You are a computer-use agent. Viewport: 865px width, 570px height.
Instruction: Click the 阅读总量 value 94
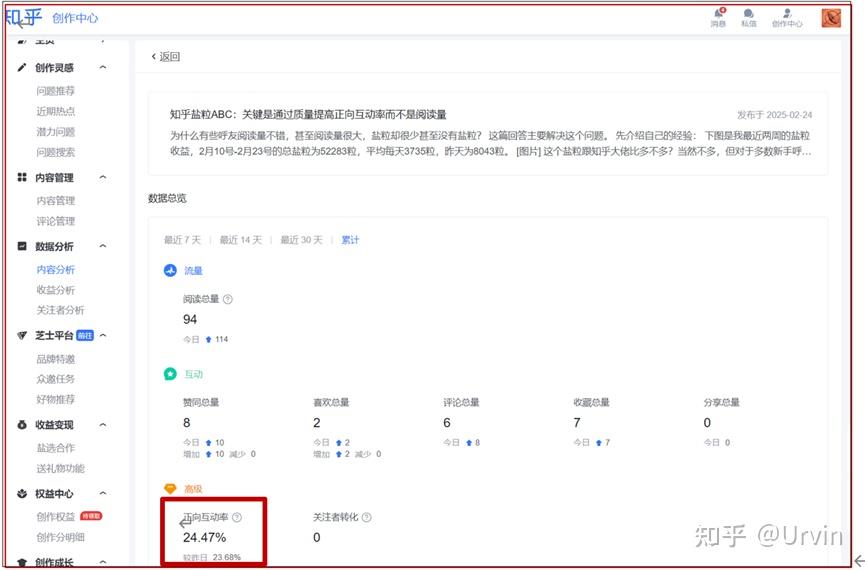click(190, 319)
